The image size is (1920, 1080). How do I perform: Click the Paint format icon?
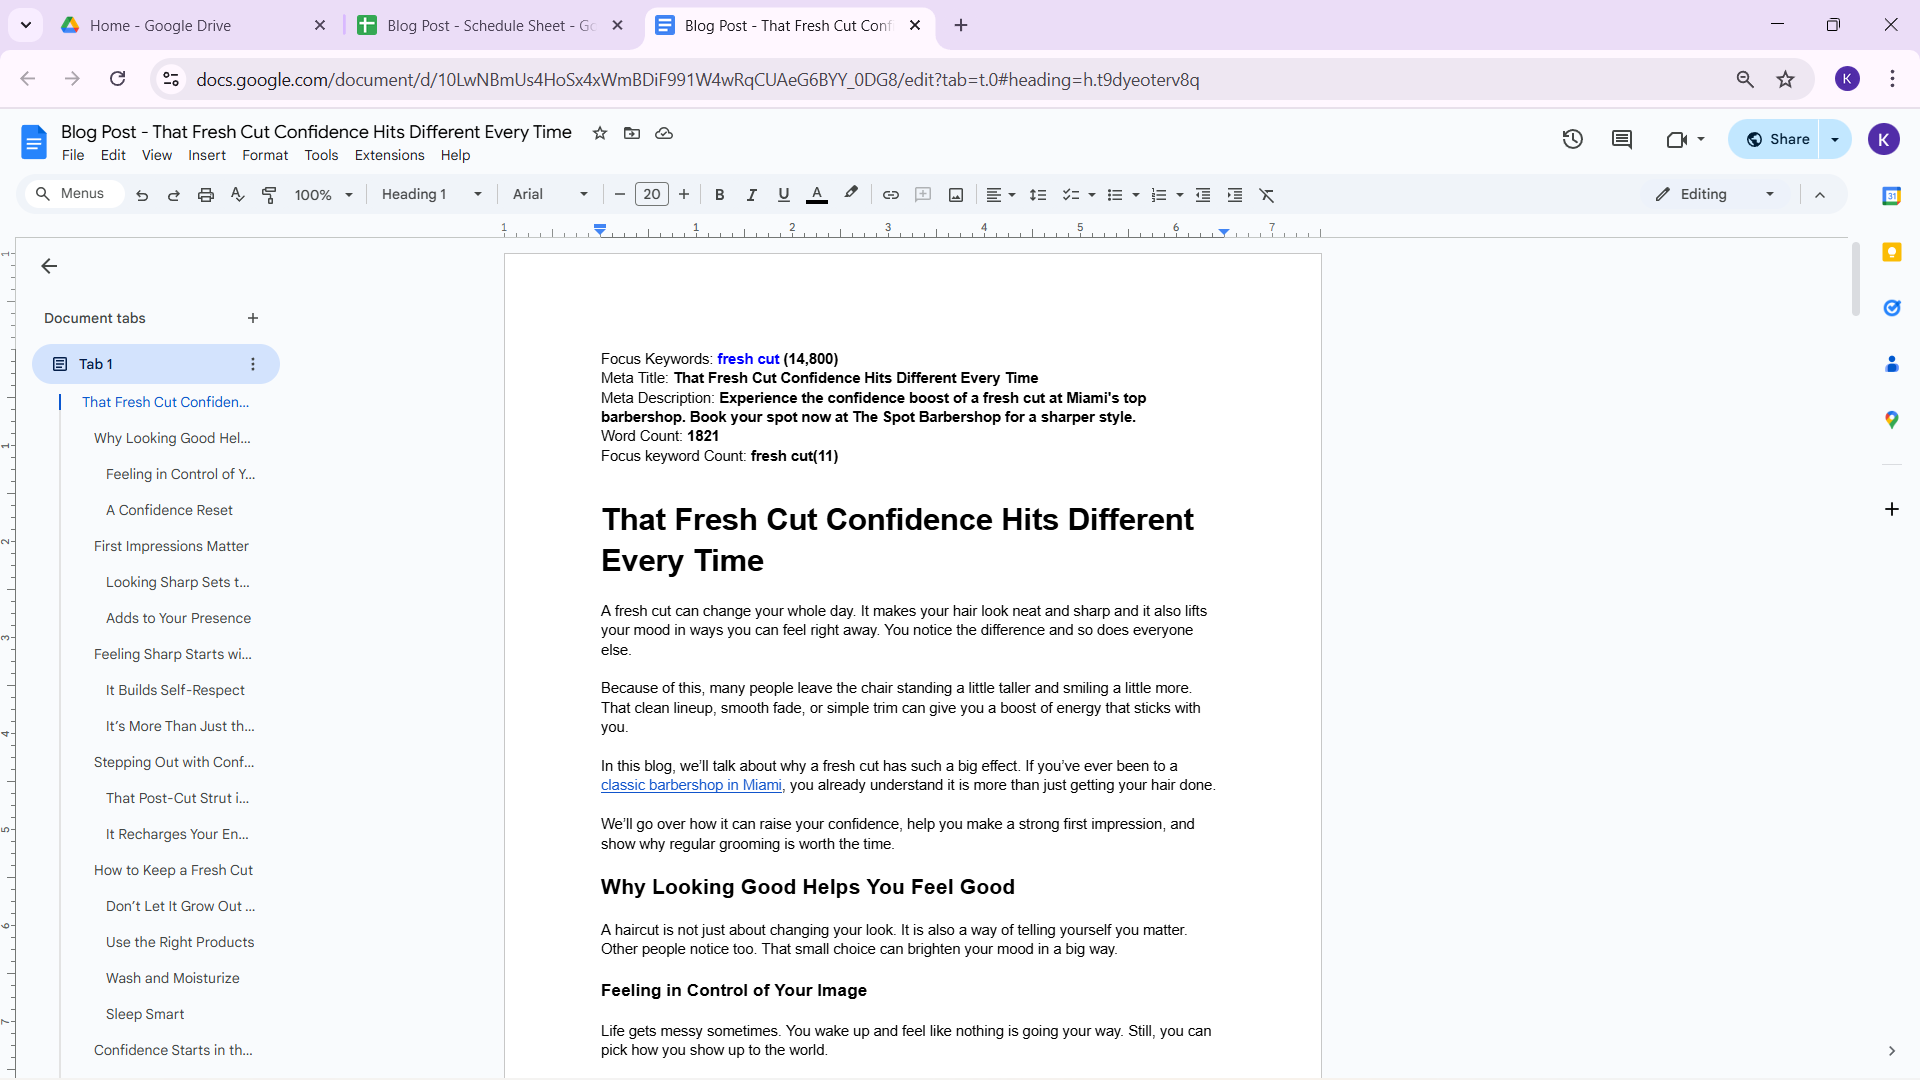coord(269,195)
